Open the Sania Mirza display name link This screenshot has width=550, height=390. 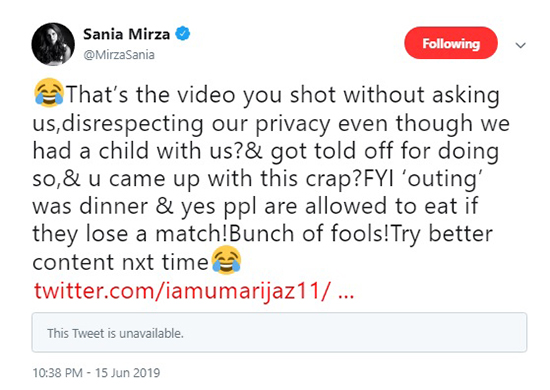pos(126,34)
